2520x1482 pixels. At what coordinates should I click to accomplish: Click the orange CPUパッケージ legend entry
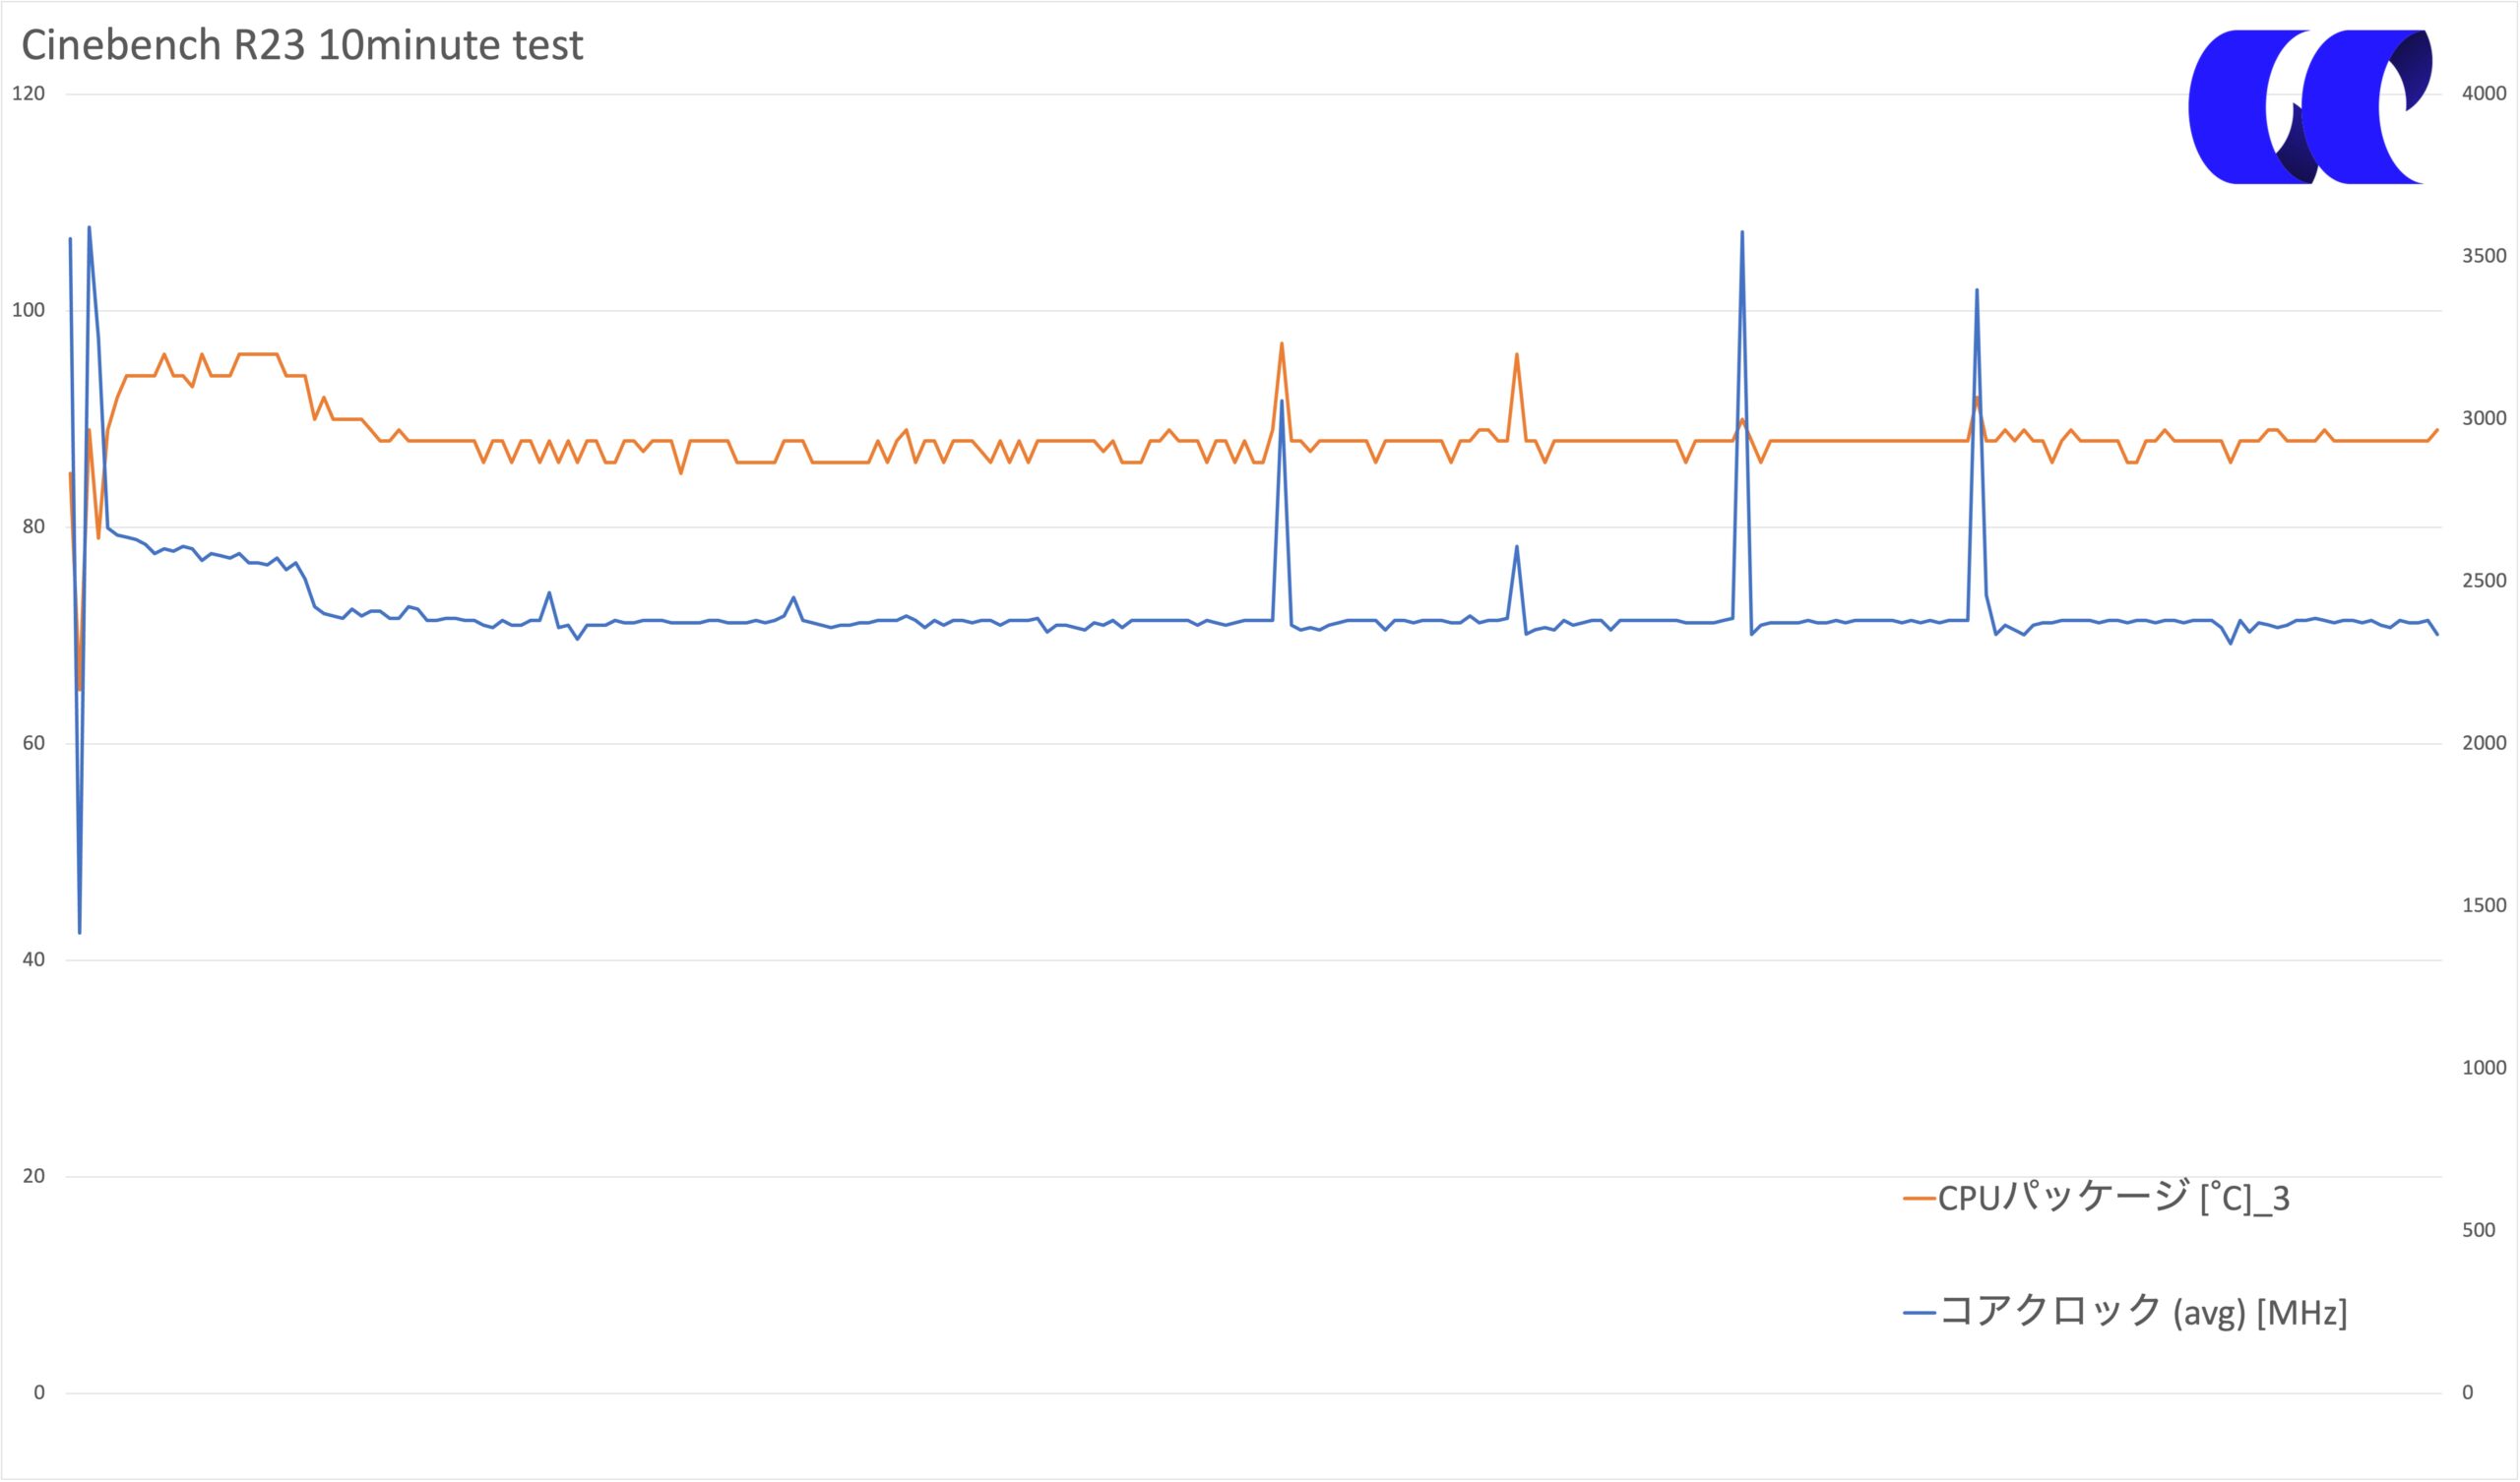click(x=2096, y=1198)
